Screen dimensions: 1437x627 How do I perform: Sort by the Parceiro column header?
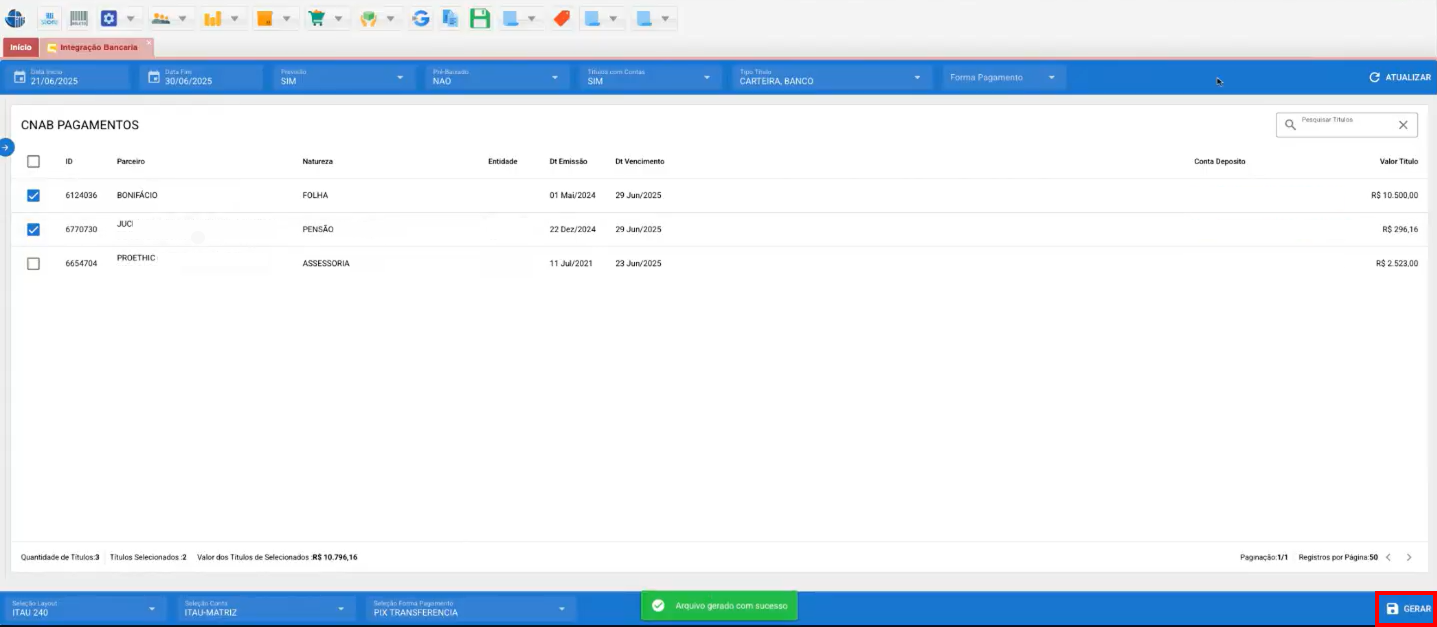point(131,161)
